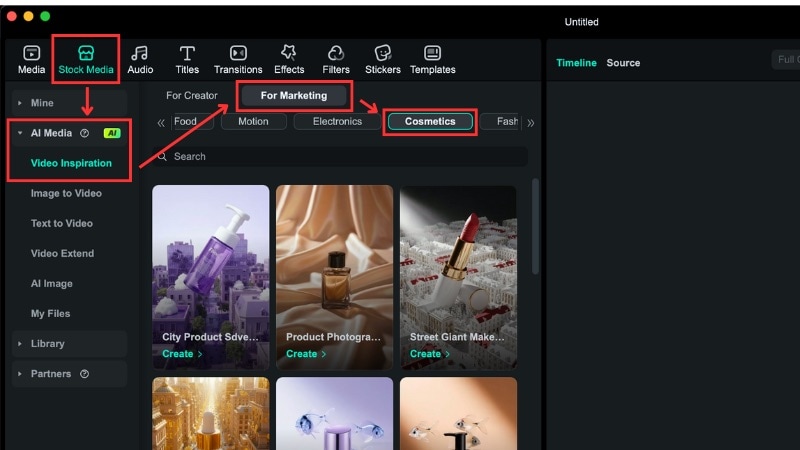Open Video Extend
800x450 pixels.
(x=62, y=254)
